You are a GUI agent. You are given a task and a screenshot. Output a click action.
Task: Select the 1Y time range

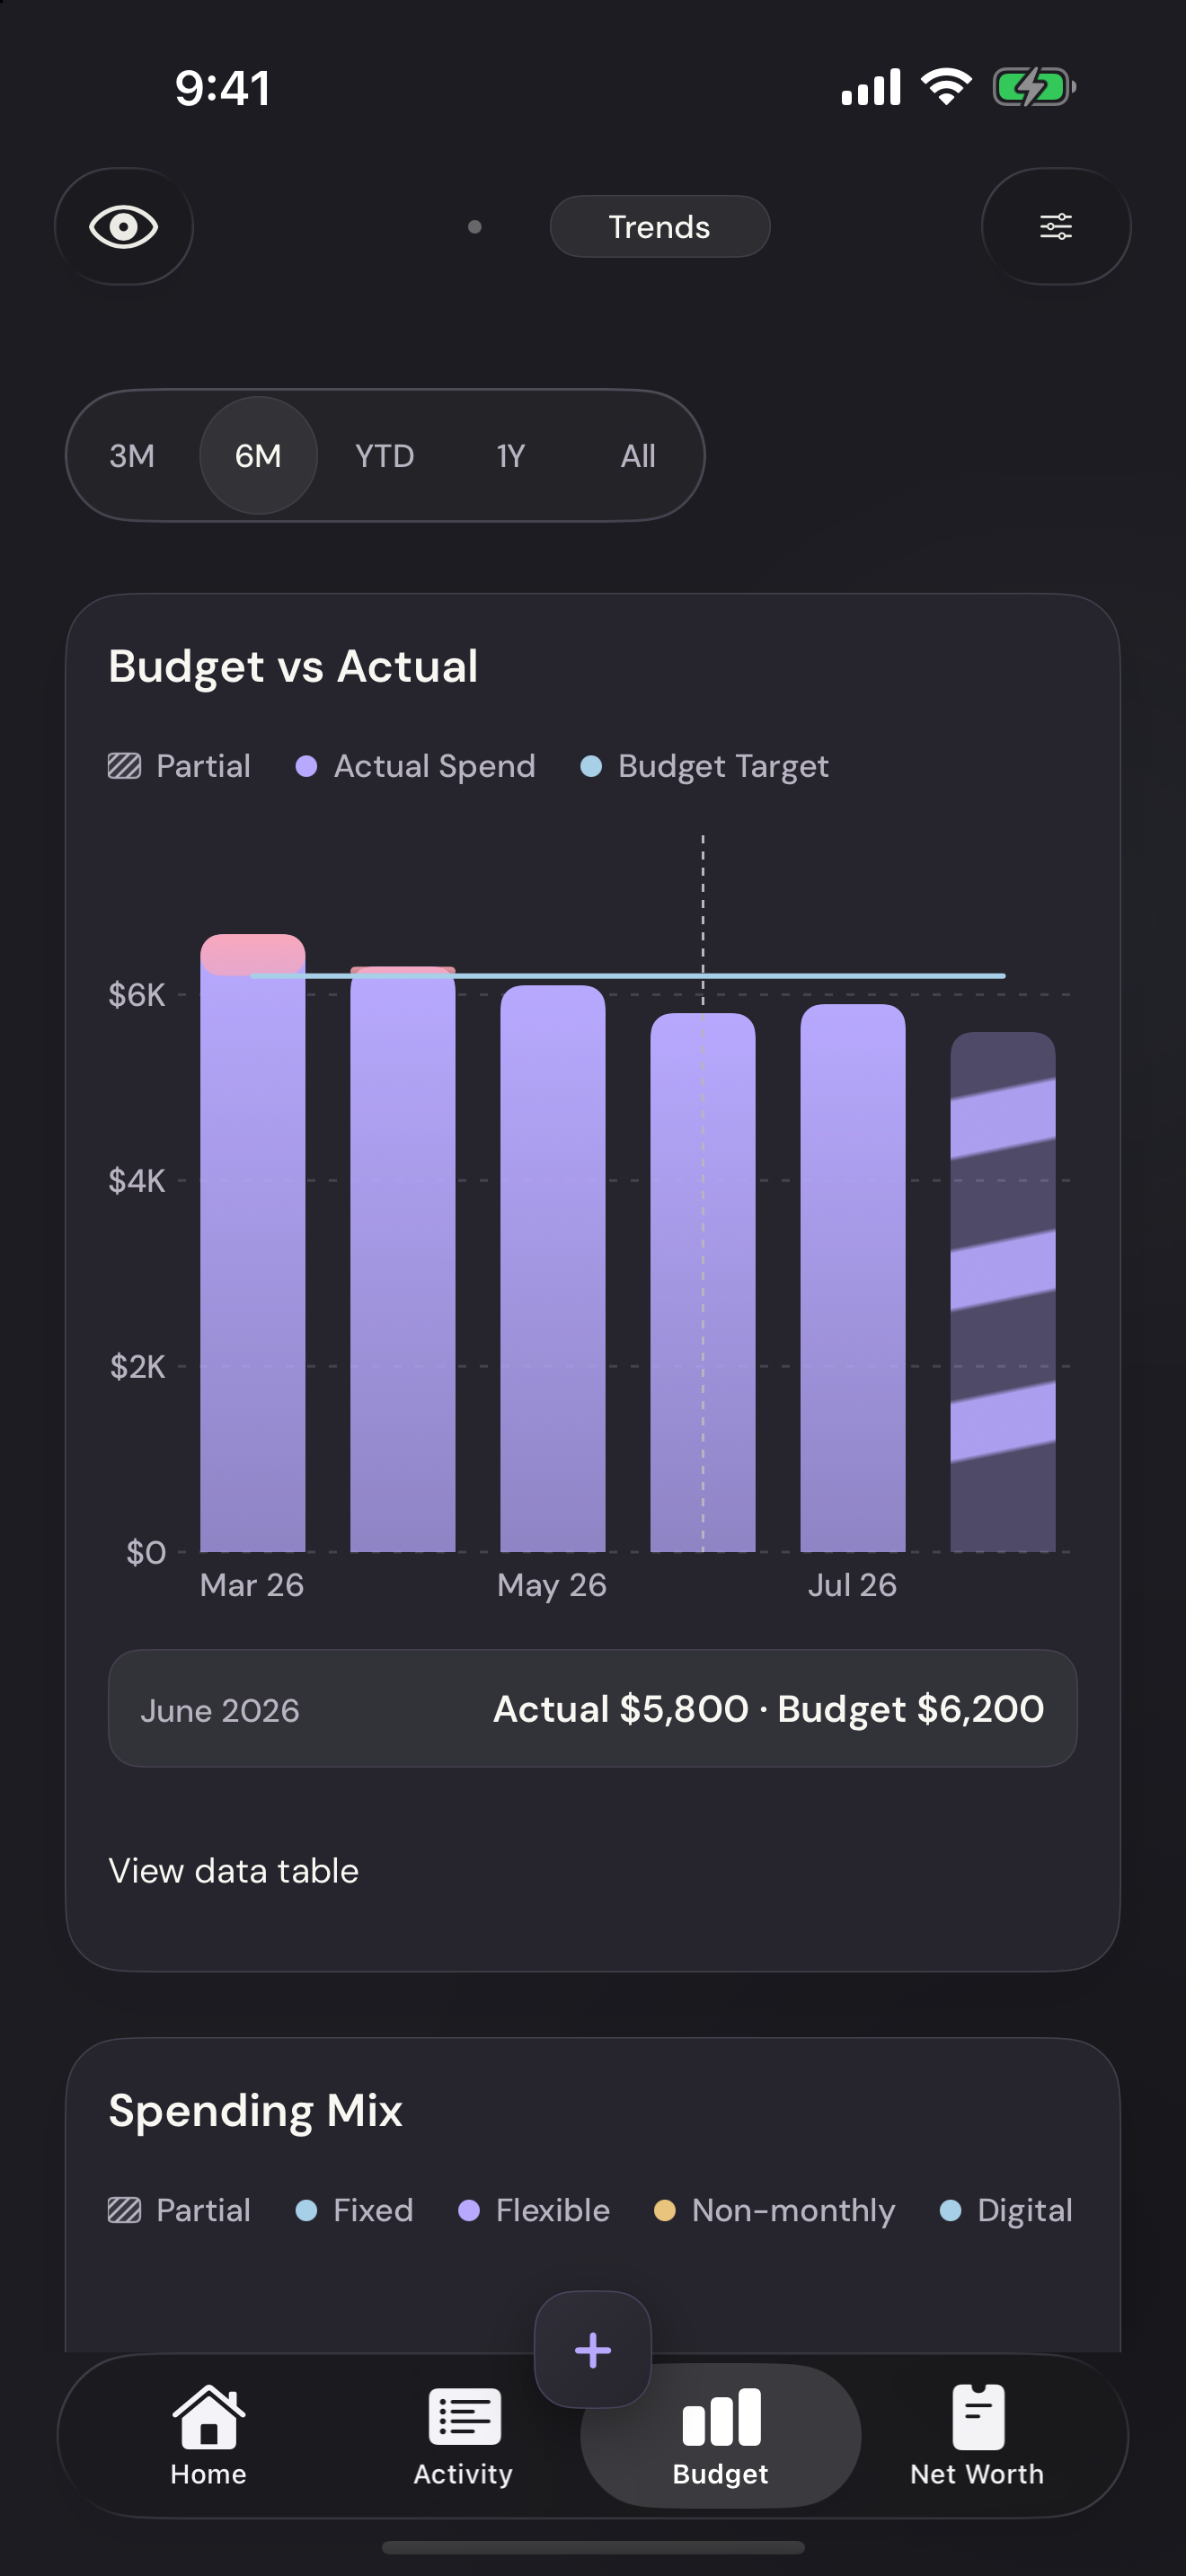click(x=511, y=456)
